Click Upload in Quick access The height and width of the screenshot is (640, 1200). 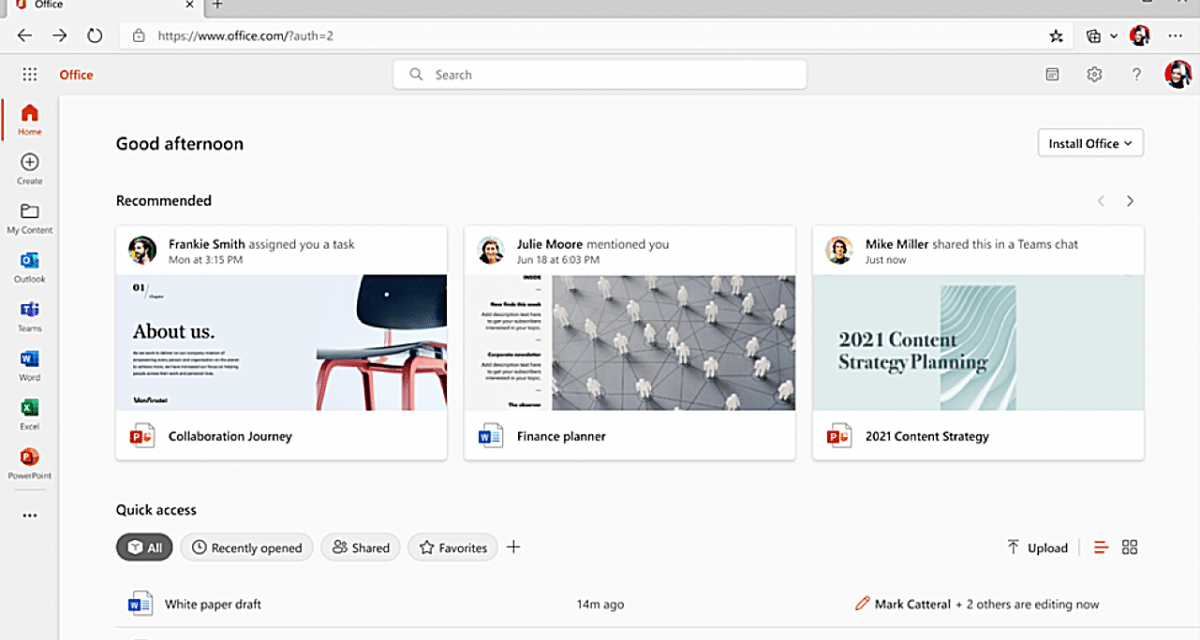coord(1038,547)
